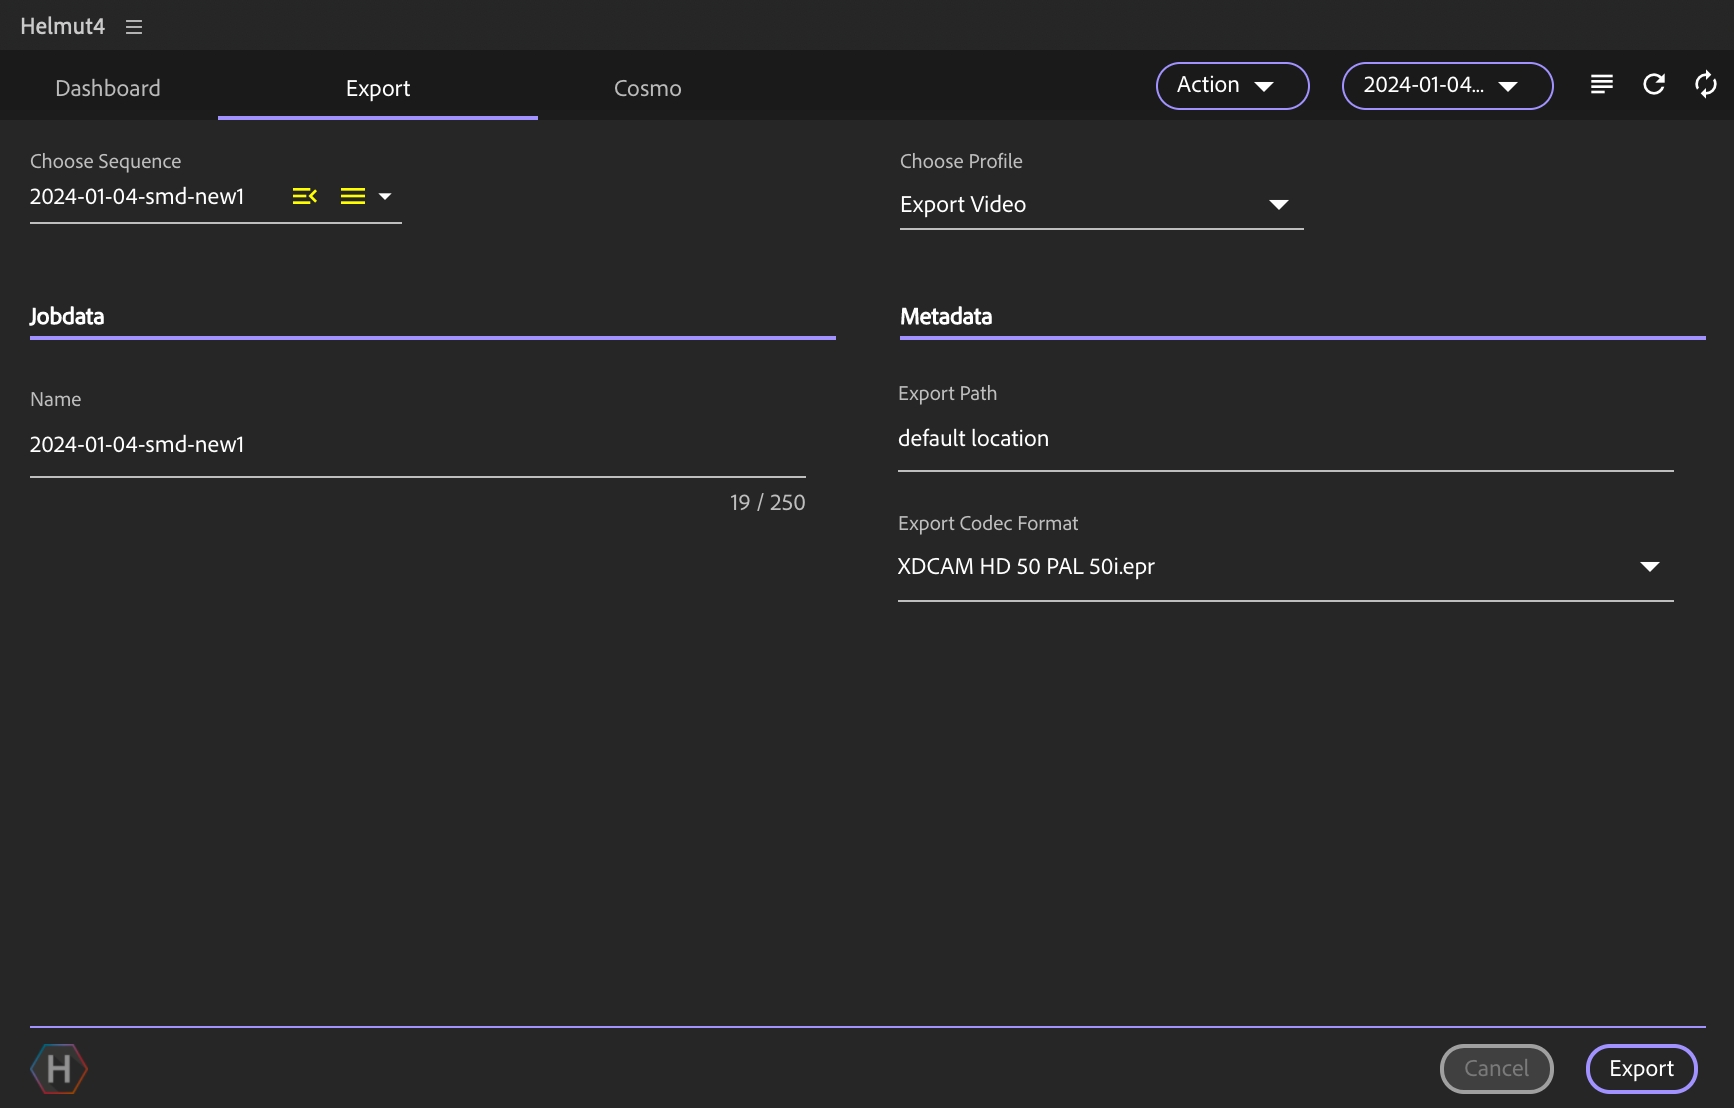The image size is (1734, 1108).
Task: Click the circular refresh arrow icon
Action: [x=1654, y=85]
